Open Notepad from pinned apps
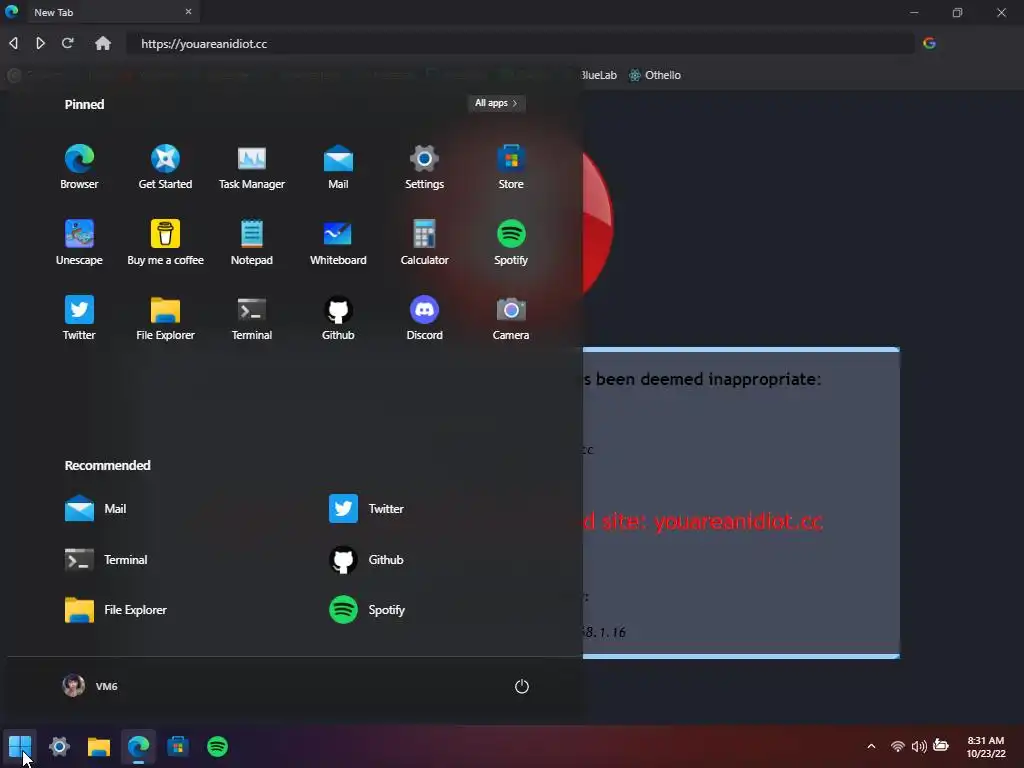The height and width of the screenshot is (768, 1024). (x=251, y=242)
